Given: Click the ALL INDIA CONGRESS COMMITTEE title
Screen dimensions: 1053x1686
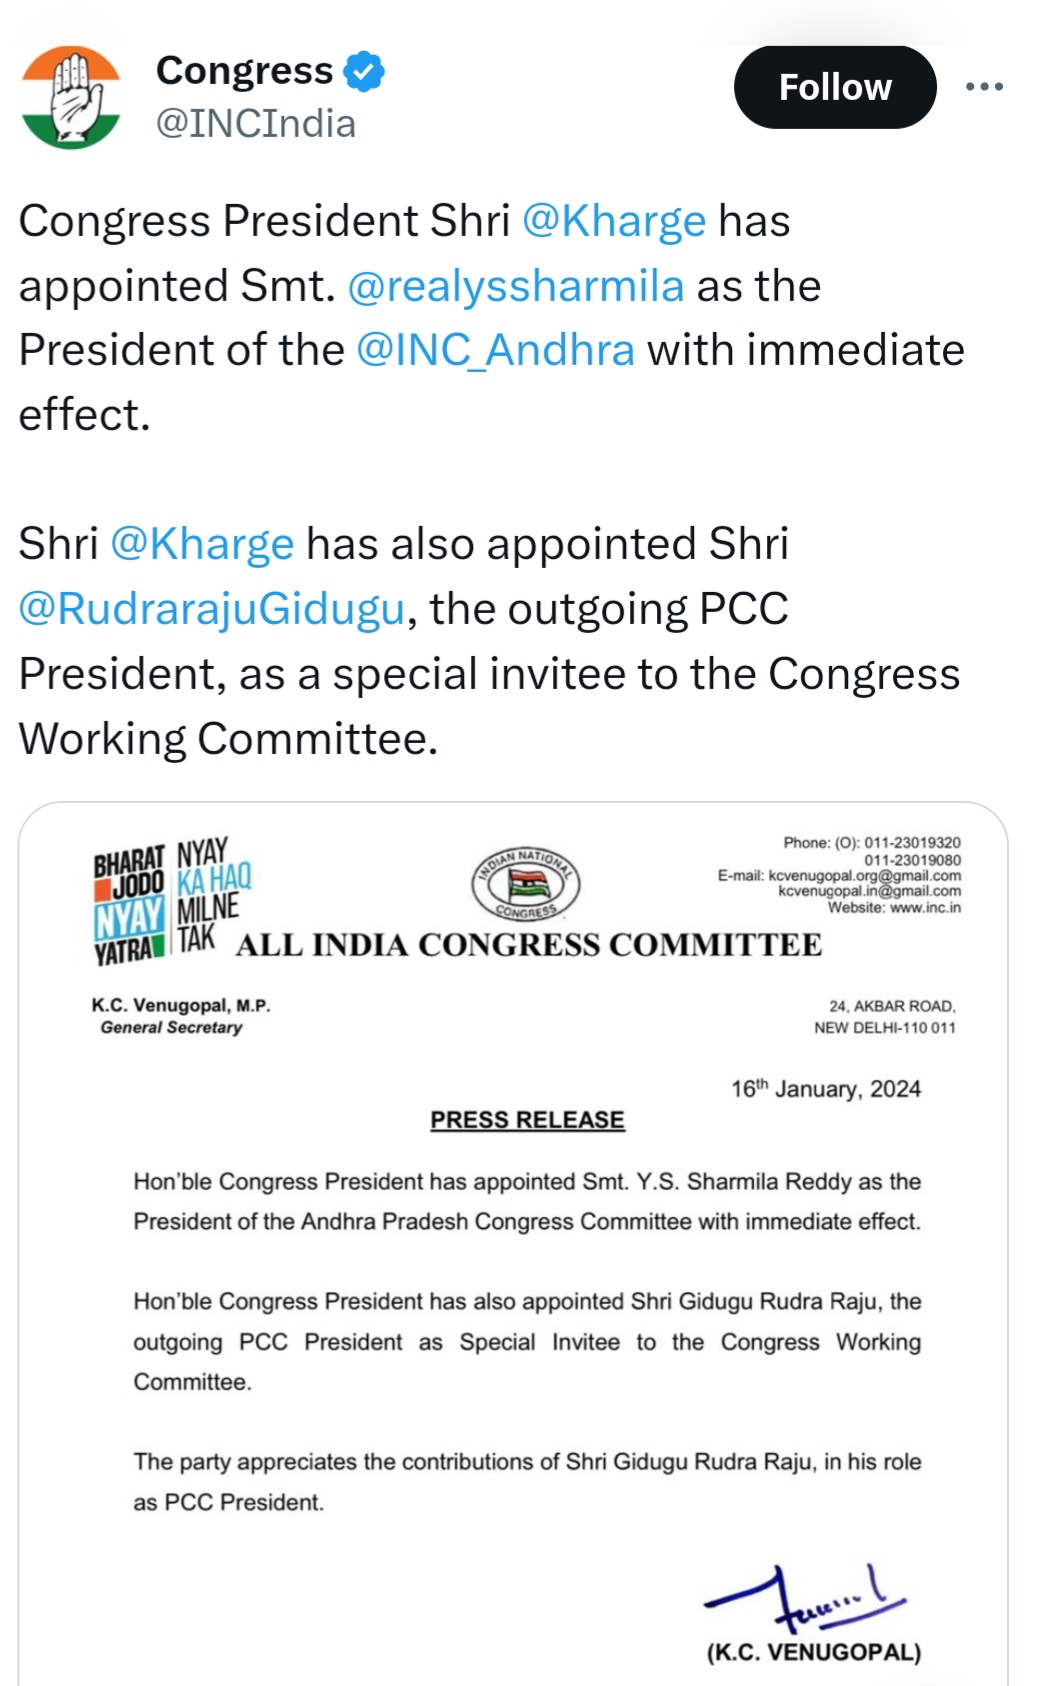Looking at the screenshot, I should pos(528,945).
